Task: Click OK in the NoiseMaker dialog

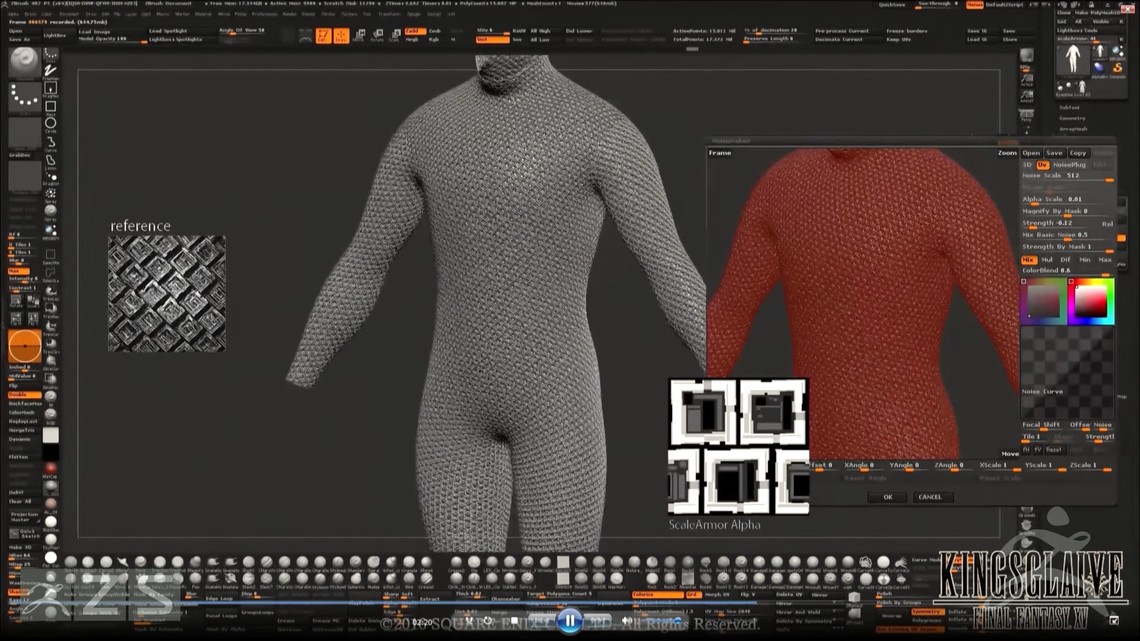Action: [x=888, y=497]
